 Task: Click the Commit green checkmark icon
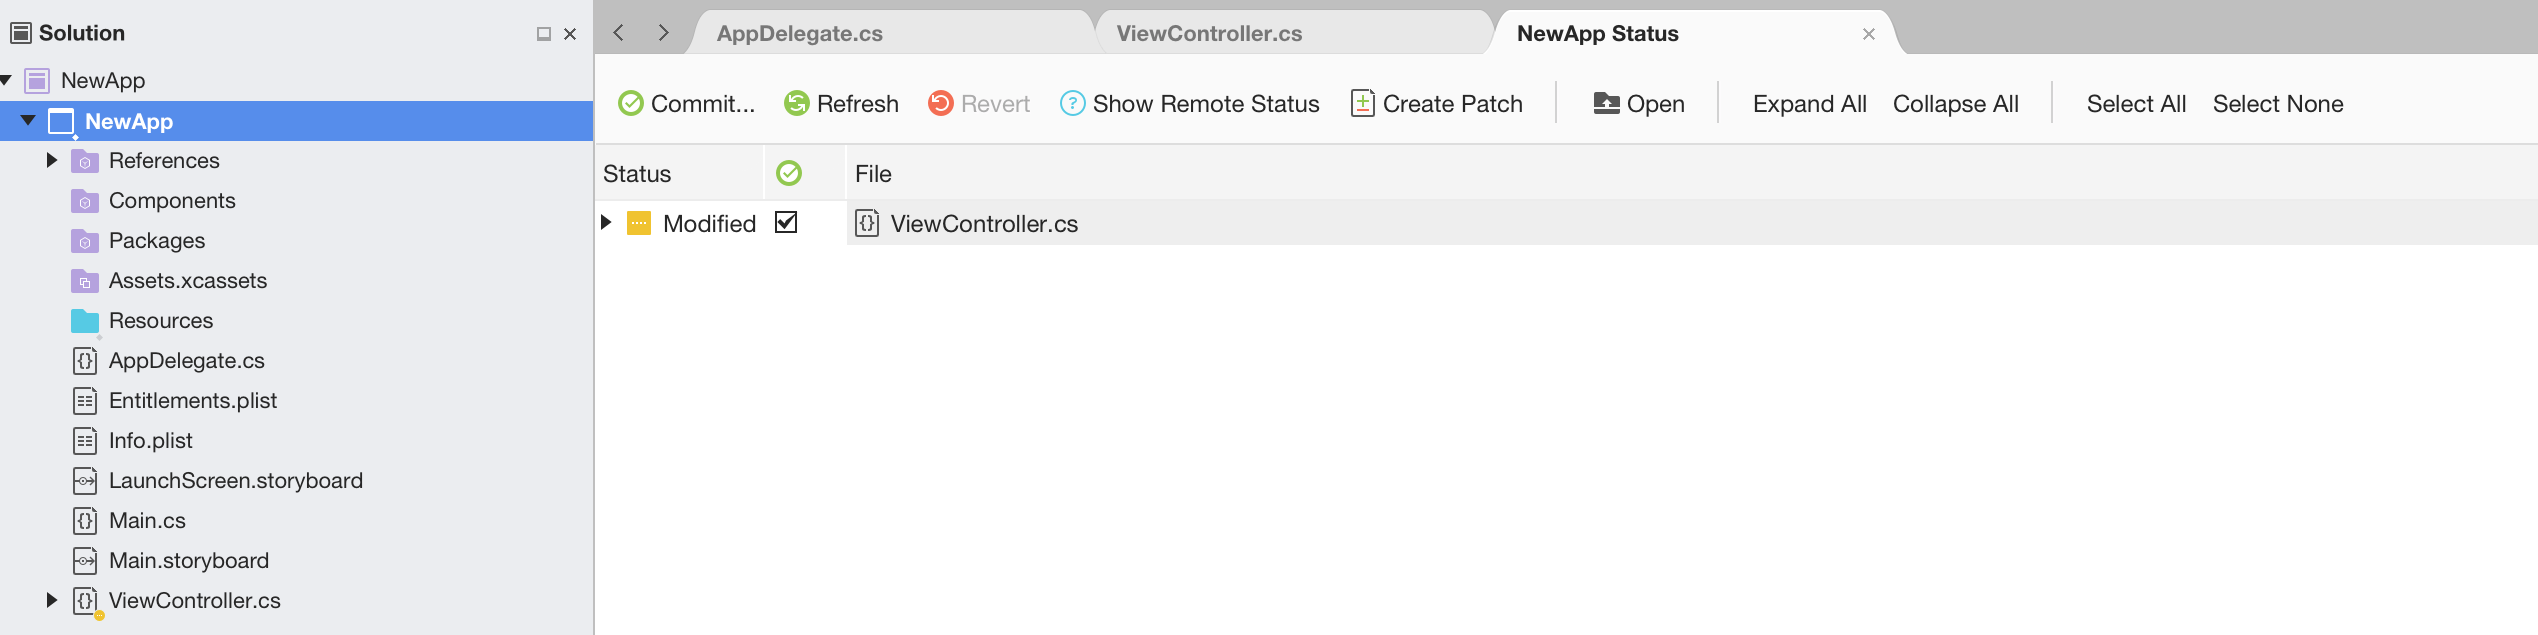click(x=631, y=104)
